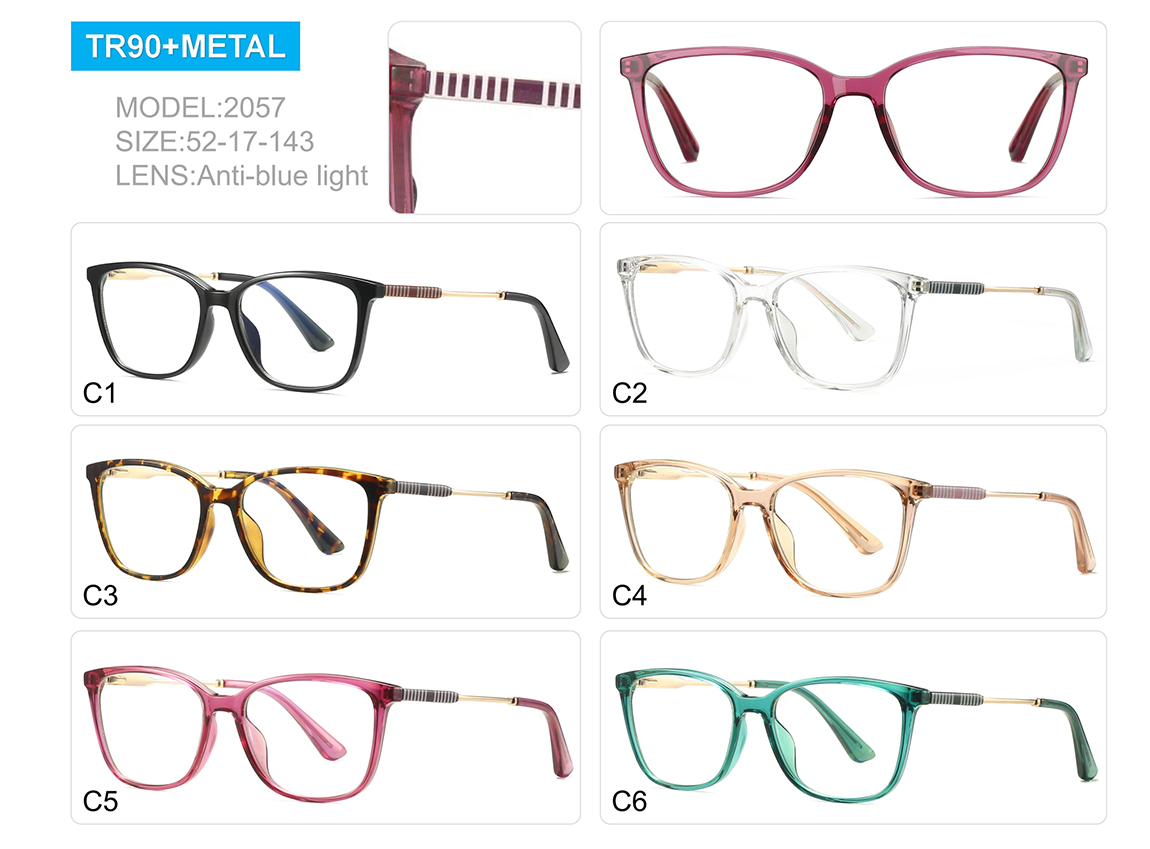Click the C4 color label
This screenshot has width=1150, height=849.
(x=629, y=596)
